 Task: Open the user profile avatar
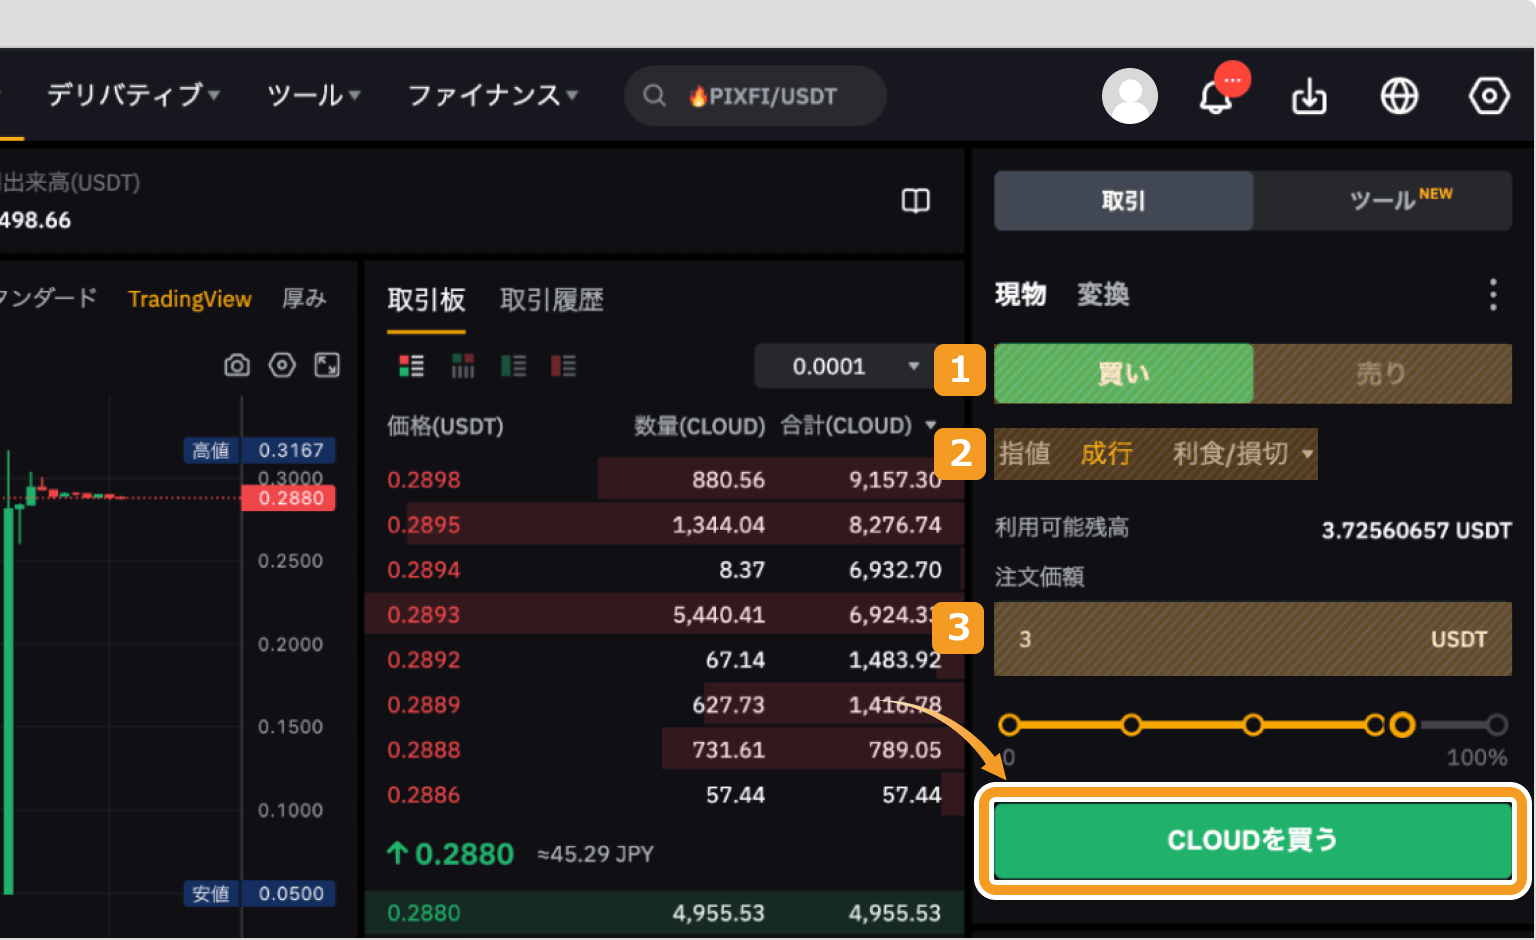(x=1130, y=96)
